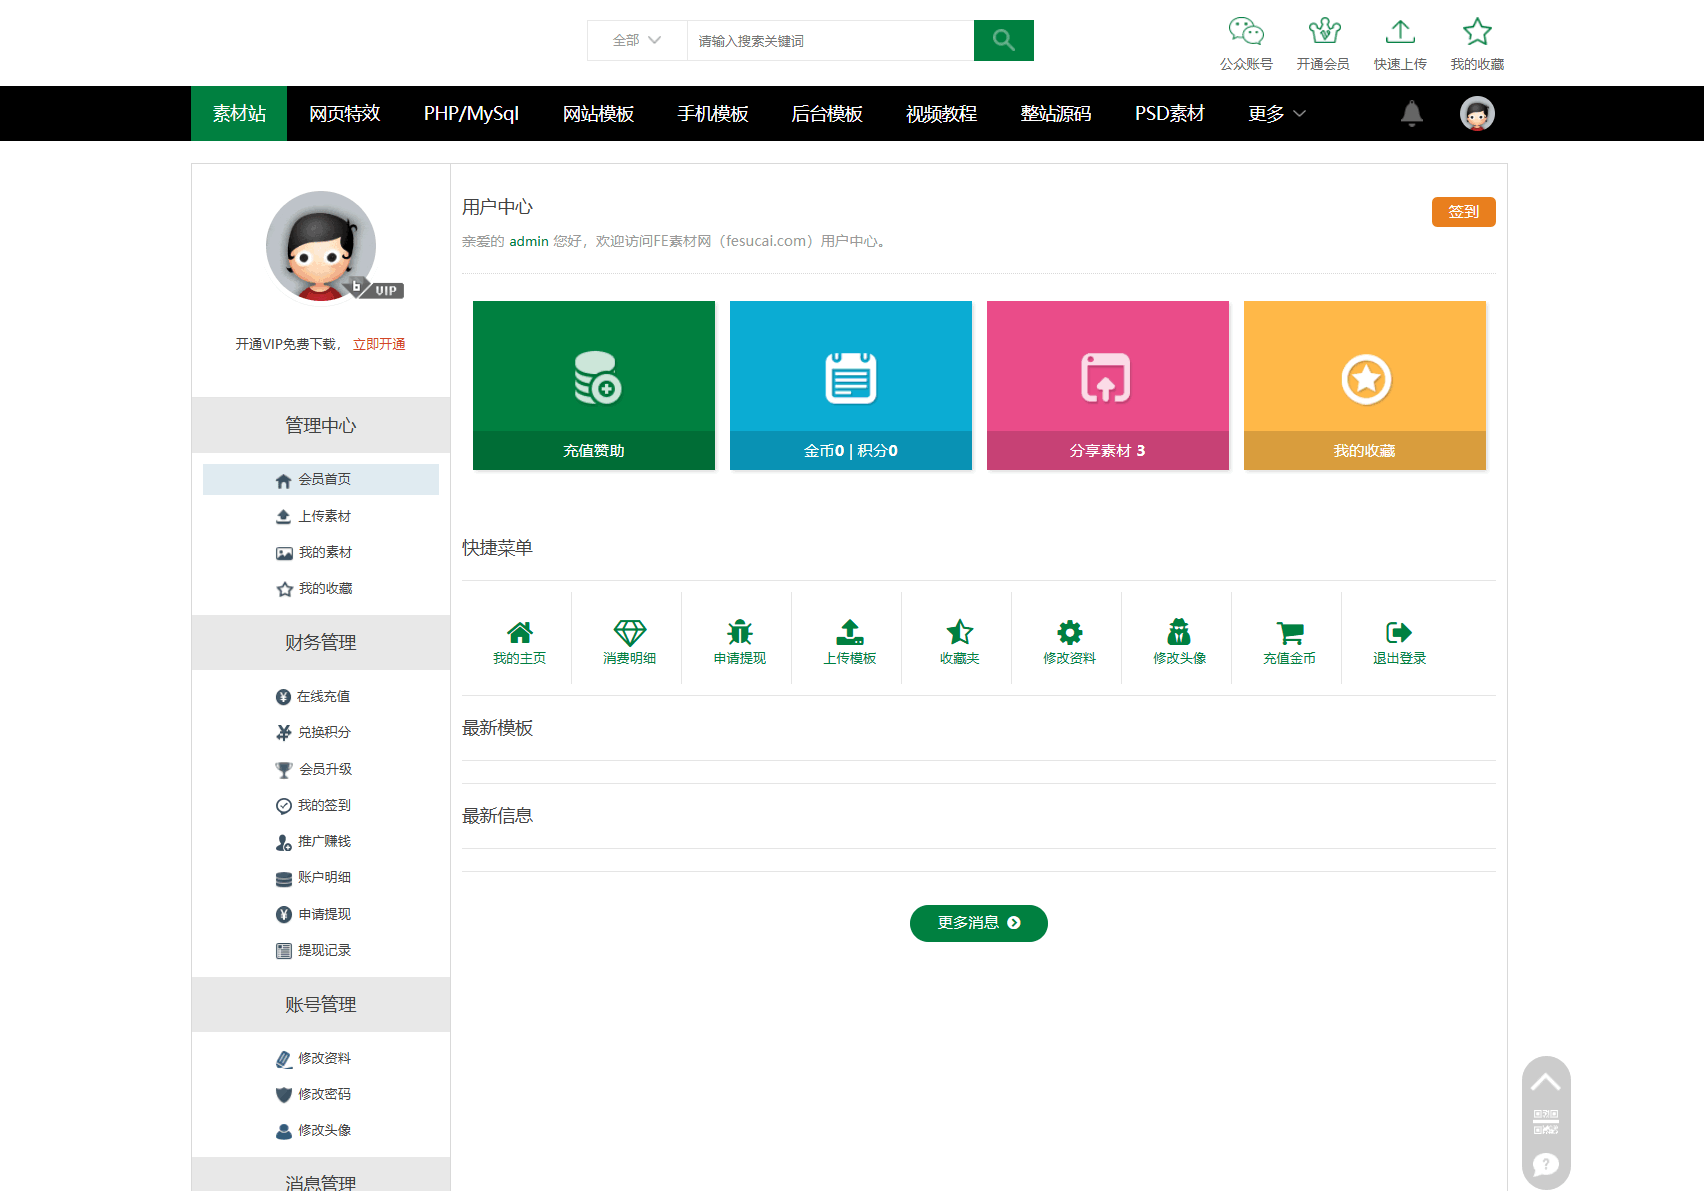The width and height of the screenshot is (1705, 1191).
Task: Expand the 更多 navigation menu
Action: (1275, 113)
